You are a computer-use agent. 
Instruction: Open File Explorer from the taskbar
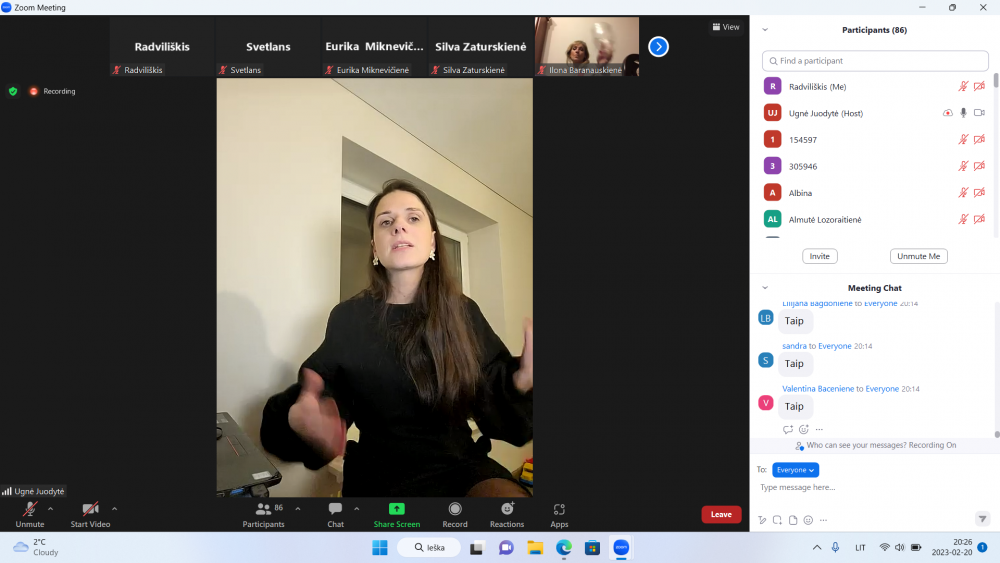[x=535, y=548]
